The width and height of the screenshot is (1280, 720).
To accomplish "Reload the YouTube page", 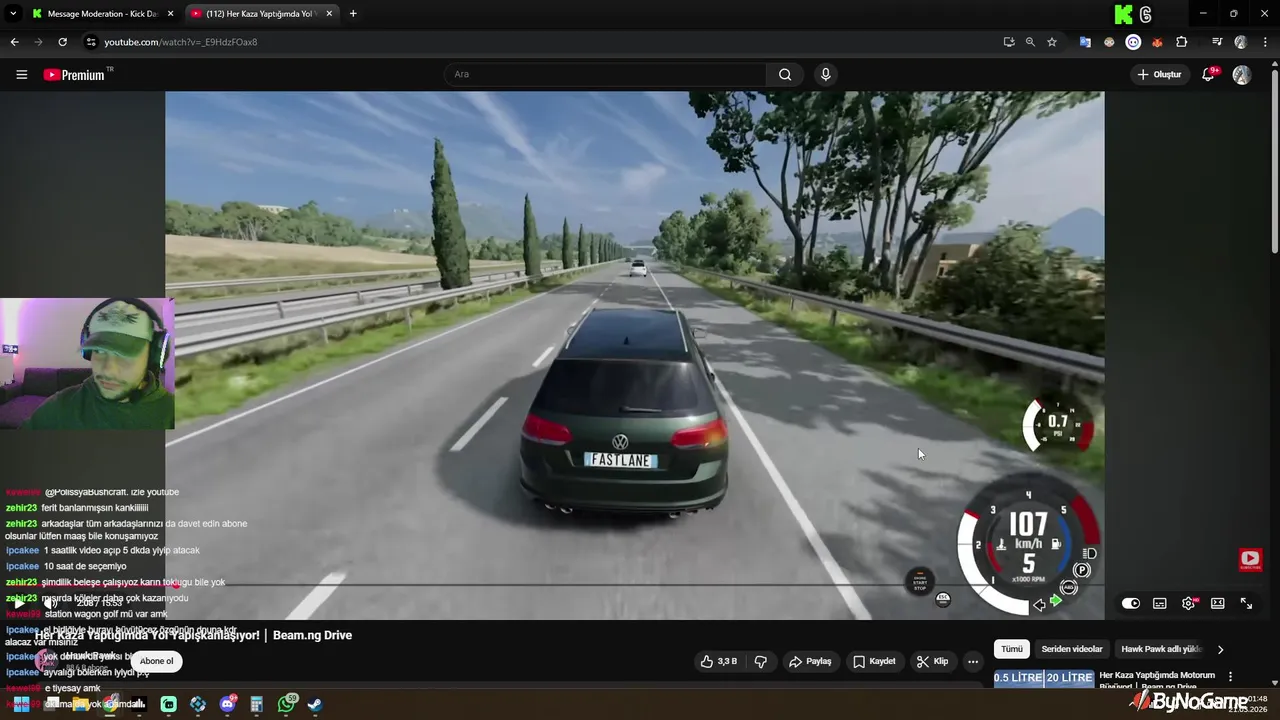I will [62, 42].
